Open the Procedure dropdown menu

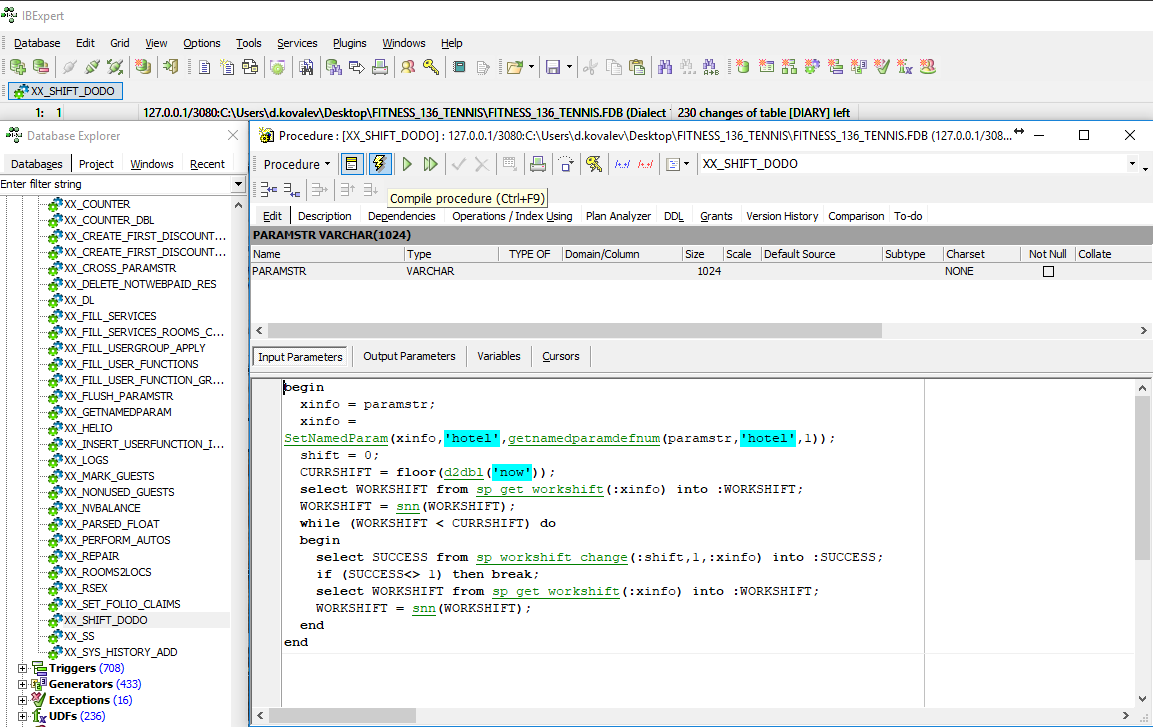click(x=297, y=164)
